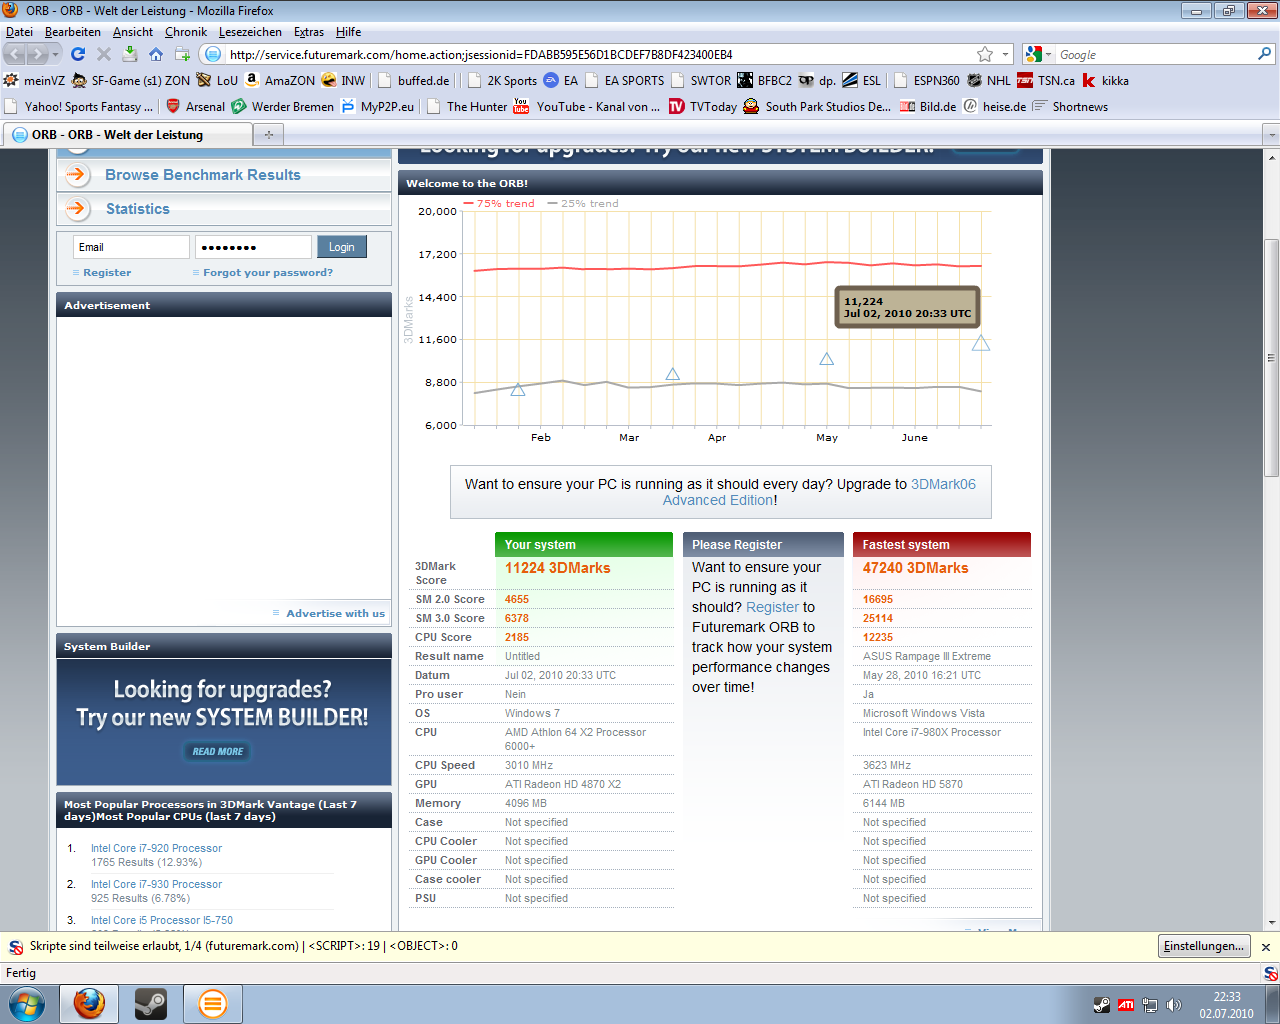Viewport: 1280px width, 1024px height.
Task: Open the Datei menu
Action: coord(19,32)
